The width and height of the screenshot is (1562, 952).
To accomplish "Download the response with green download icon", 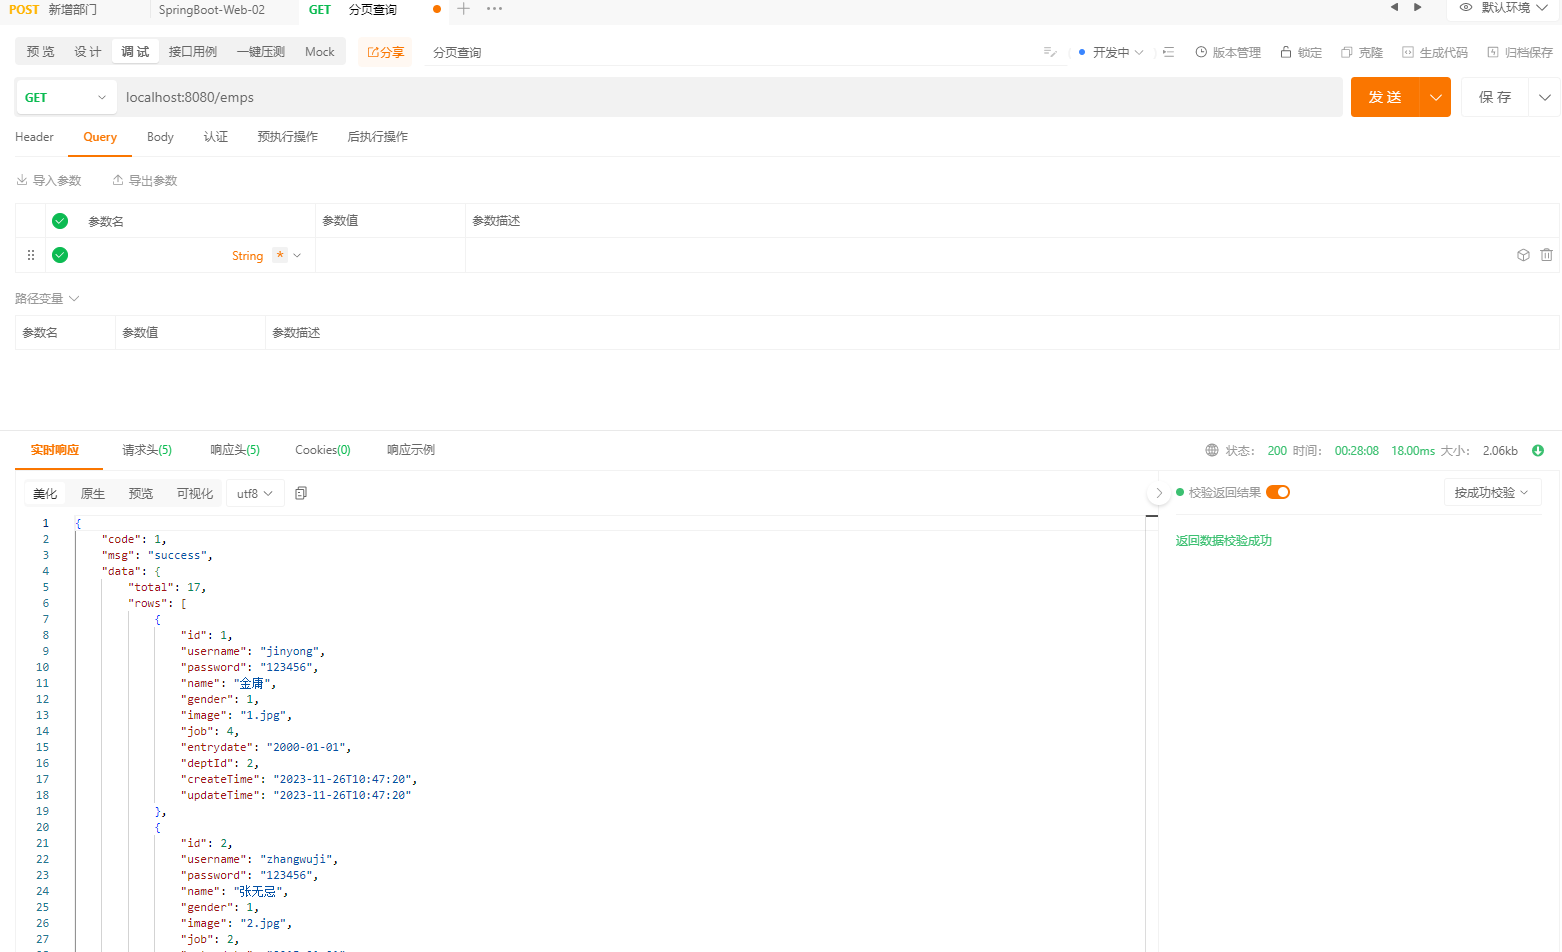I will pos(1538,450).
